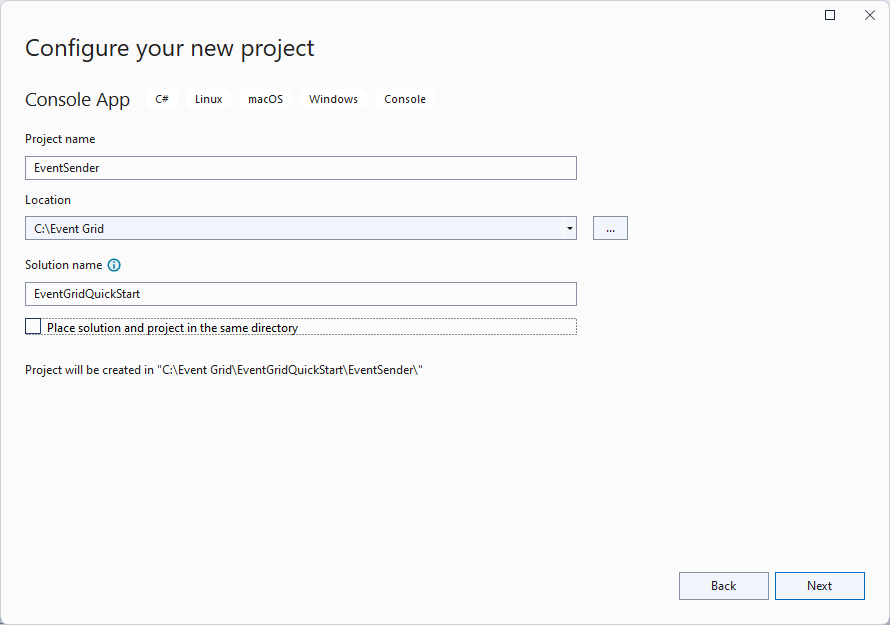Expand the recent locations list
This screenshot has height=625, width=890.
[x=568, y=228]
